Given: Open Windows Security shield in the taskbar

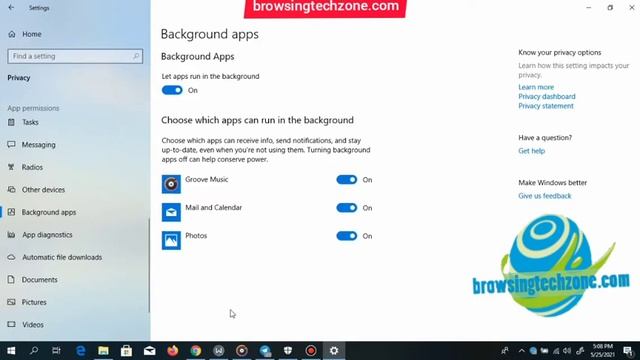Looking at the screenshot, I should [288, 351].
